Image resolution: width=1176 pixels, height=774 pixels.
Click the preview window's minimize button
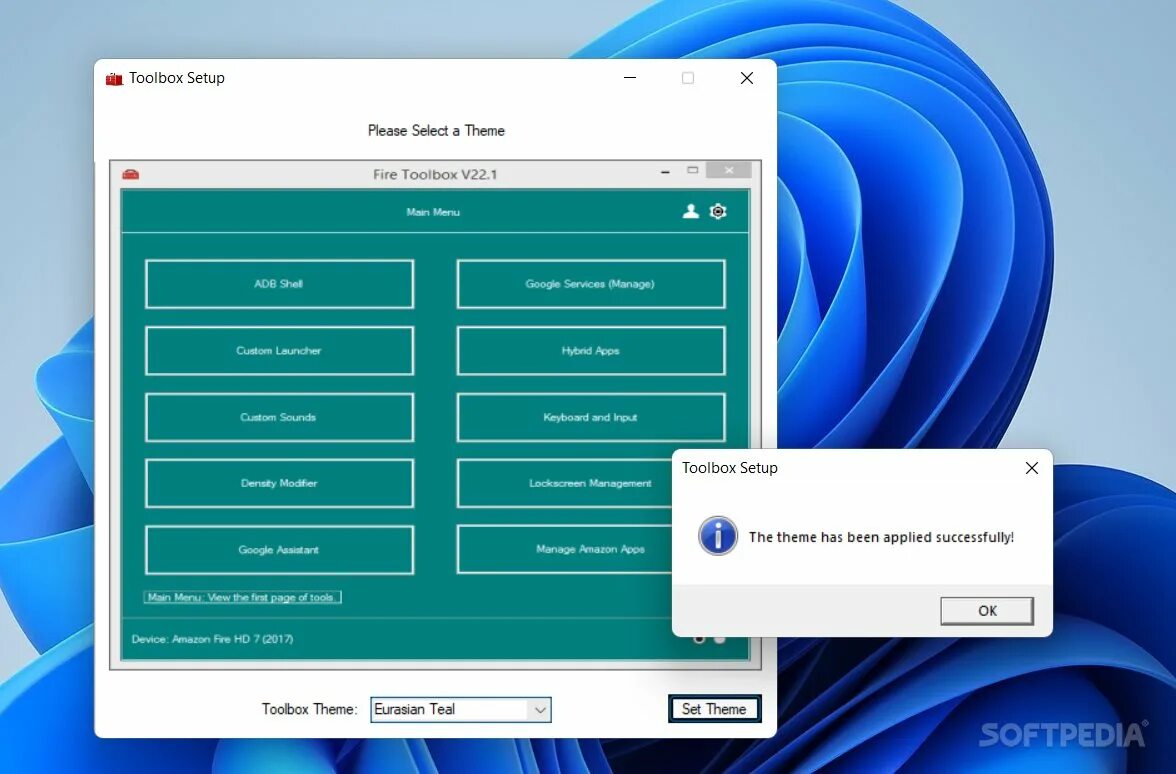(x=665, y=172)
